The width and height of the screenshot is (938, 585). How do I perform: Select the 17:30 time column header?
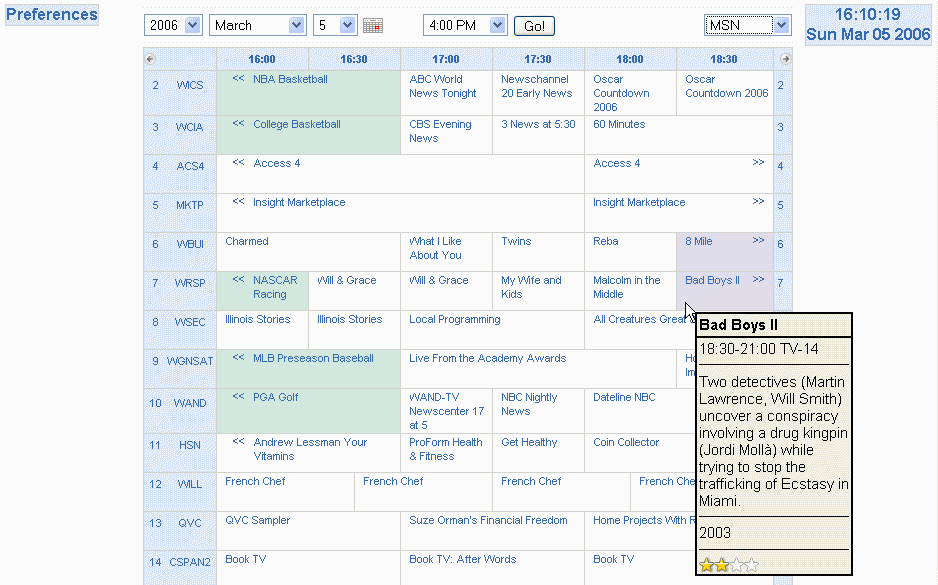coord(538,59)
